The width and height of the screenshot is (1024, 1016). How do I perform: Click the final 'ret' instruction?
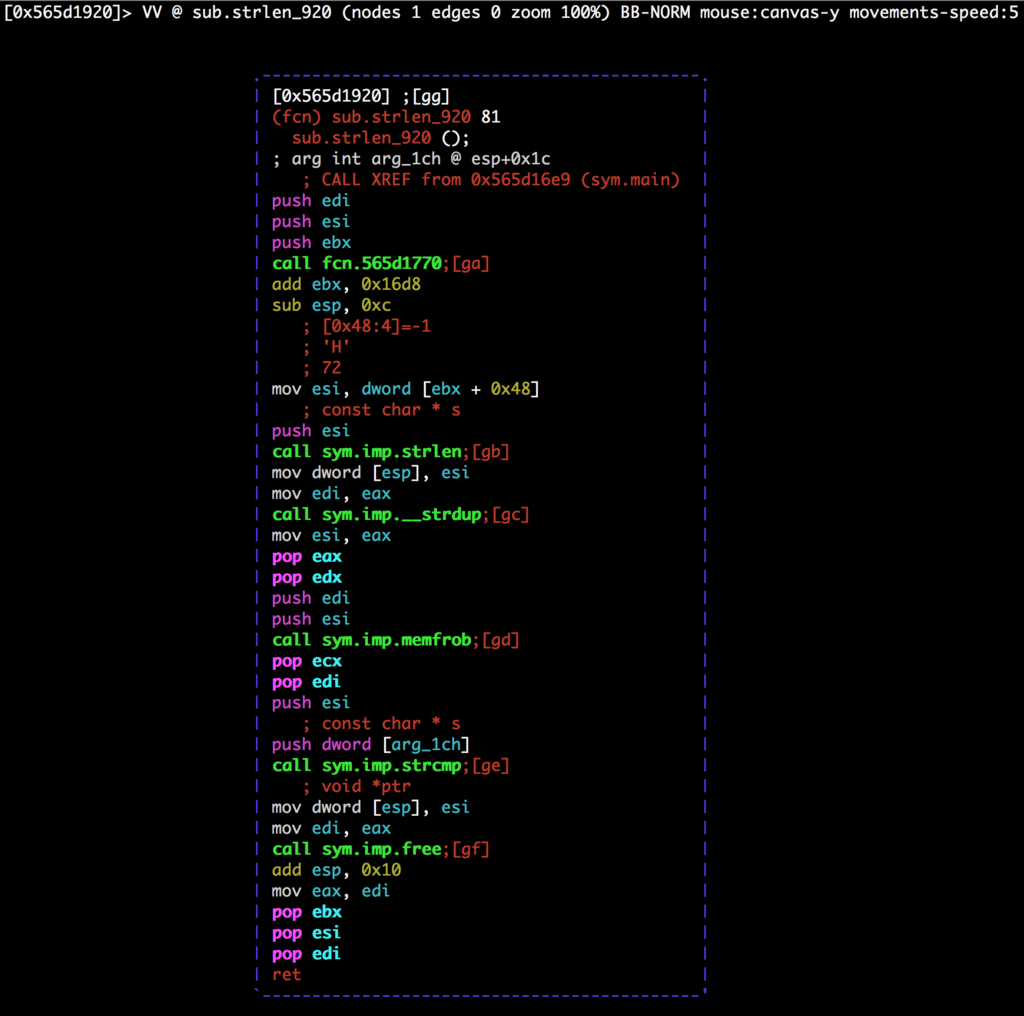pyautogui.click(x=287, y=974)
